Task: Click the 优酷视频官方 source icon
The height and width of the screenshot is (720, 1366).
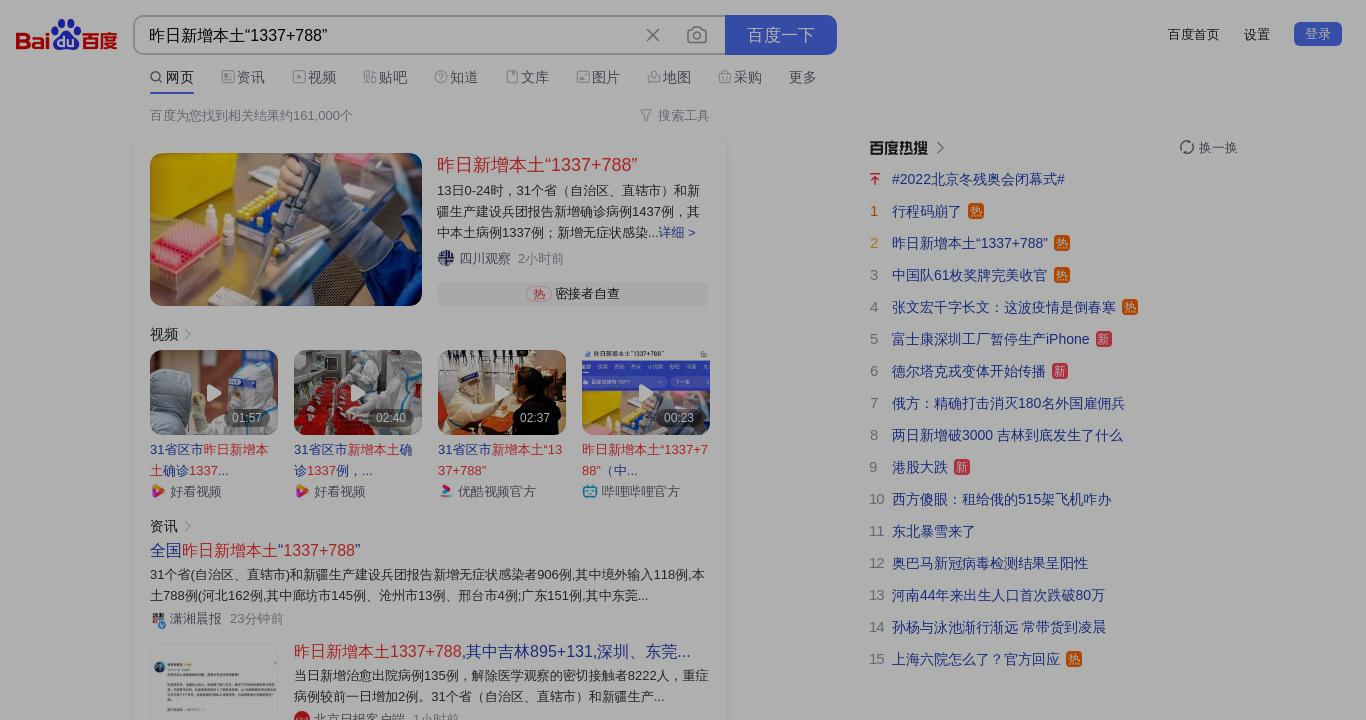Action: tap(446, 491)
